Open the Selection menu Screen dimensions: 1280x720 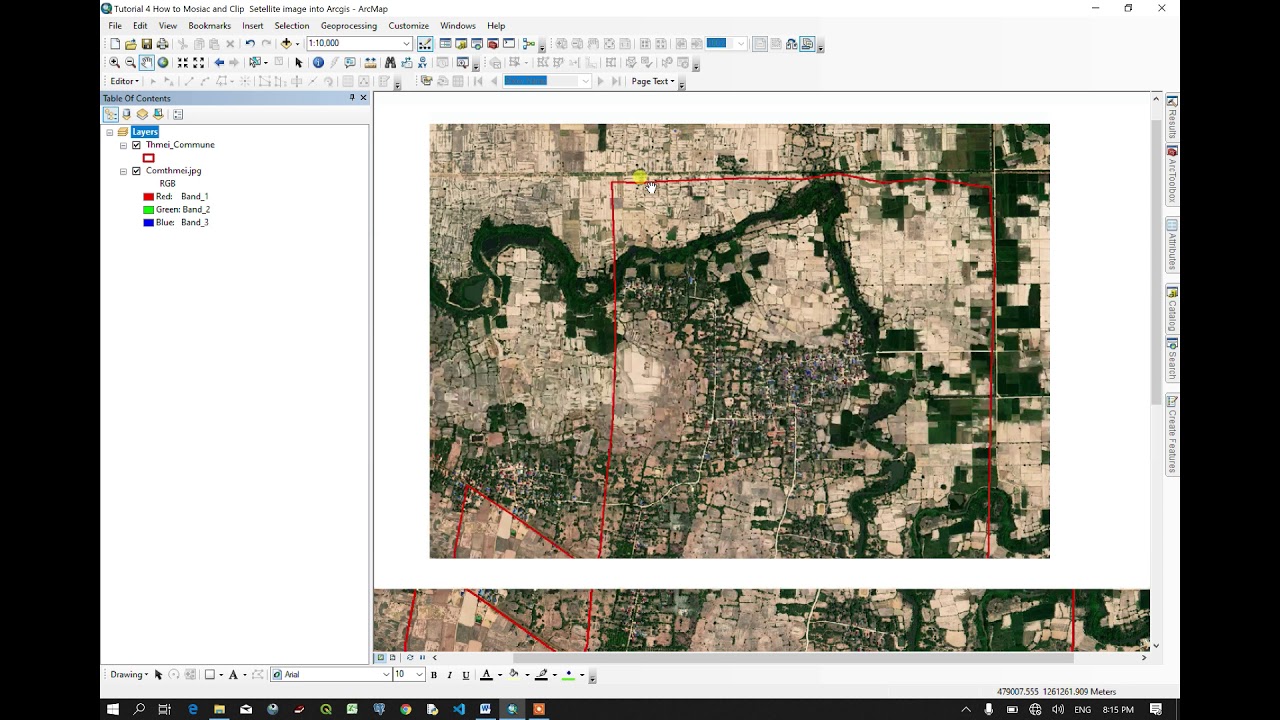[x=291, y=25]
